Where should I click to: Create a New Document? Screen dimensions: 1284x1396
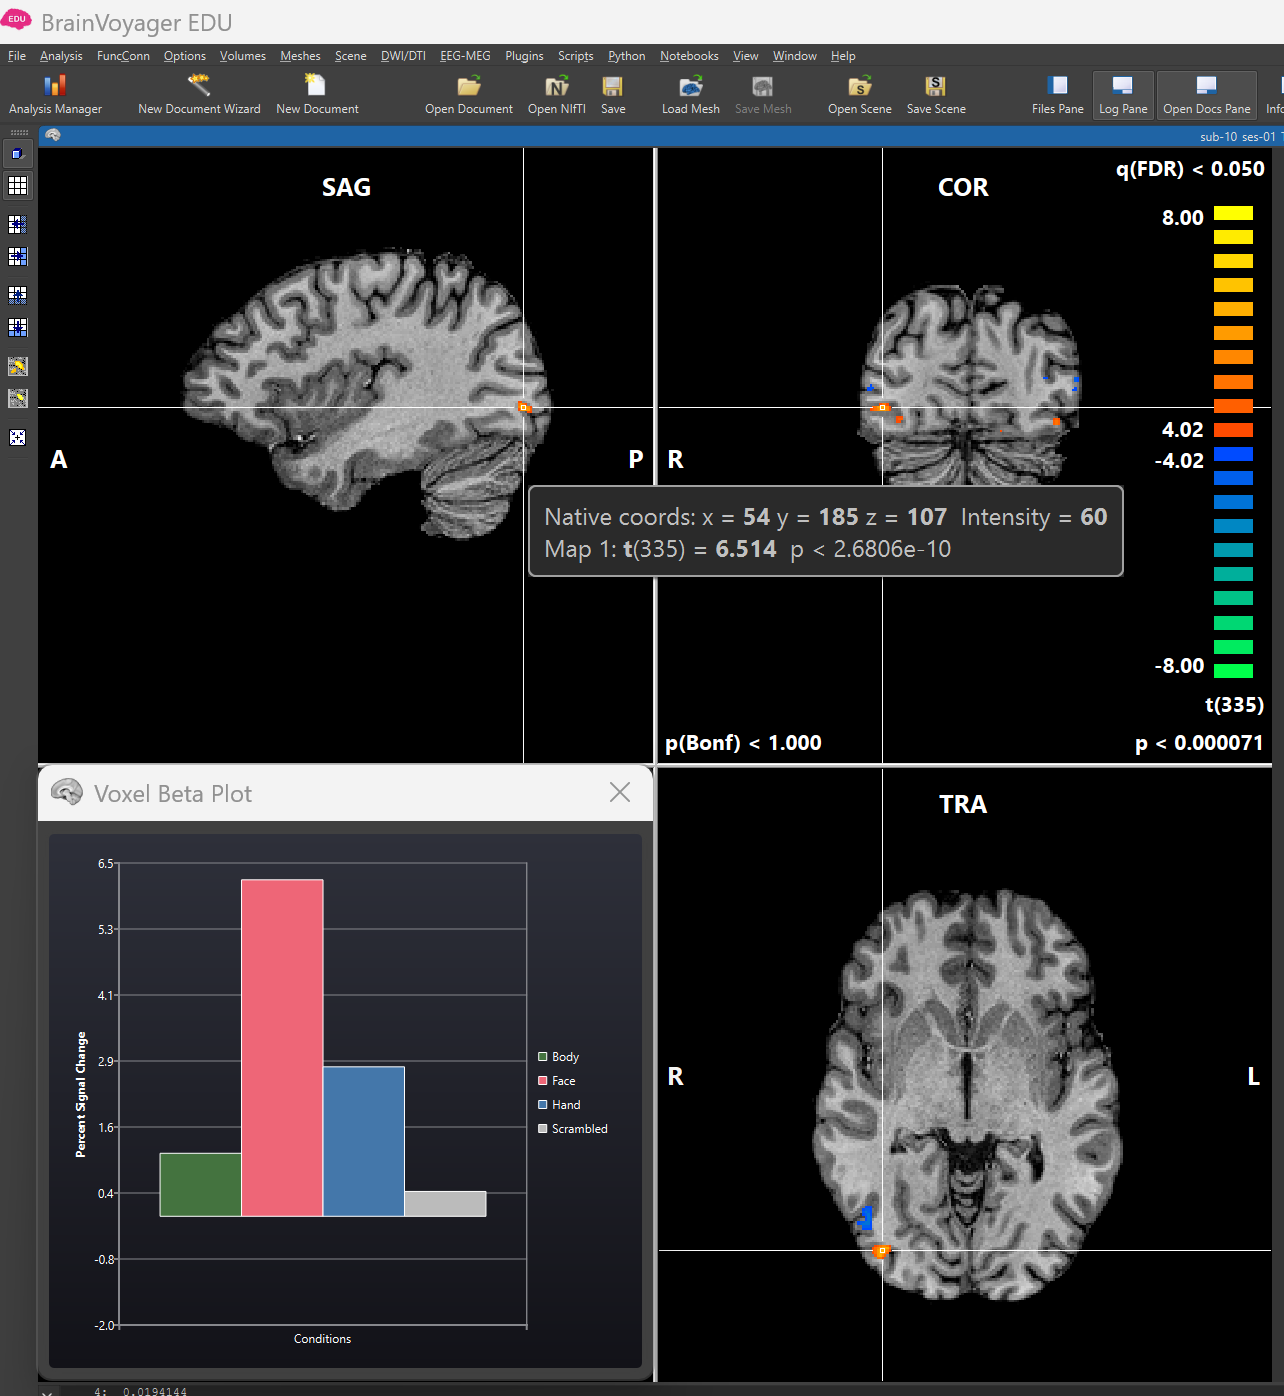317,95
